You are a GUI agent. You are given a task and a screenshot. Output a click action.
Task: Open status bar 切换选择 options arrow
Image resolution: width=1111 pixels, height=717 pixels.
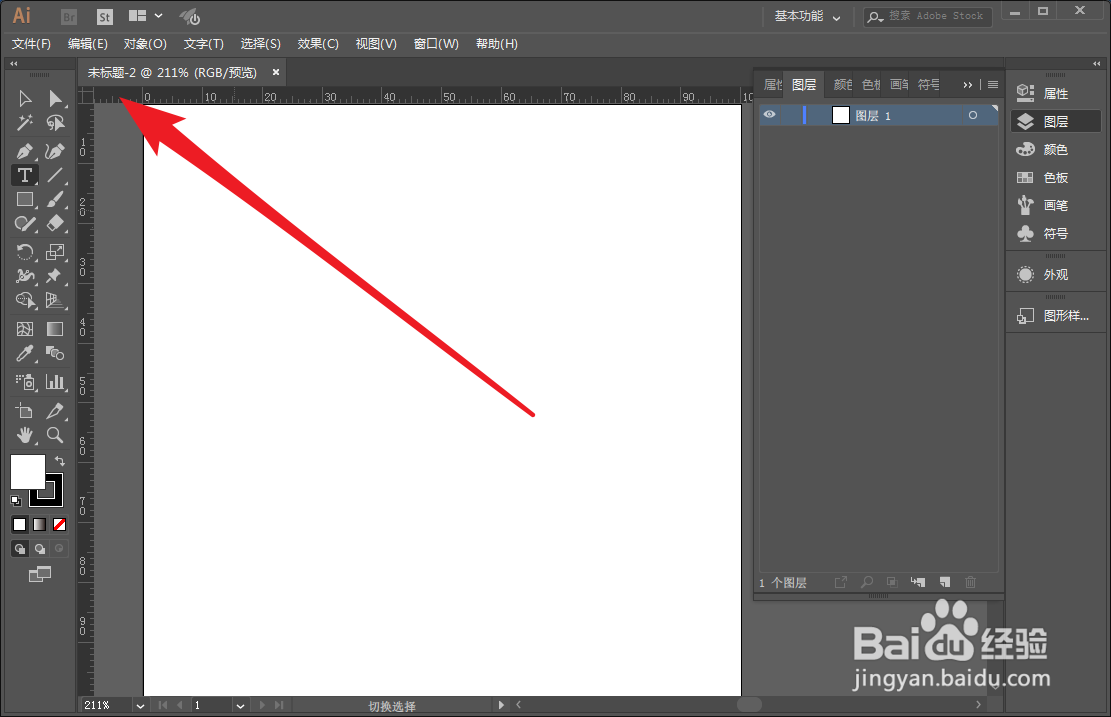click(501, 705)
